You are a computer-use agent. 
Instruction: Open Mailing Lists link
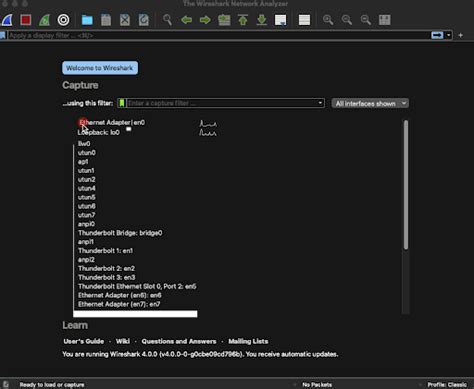(248, 341)
